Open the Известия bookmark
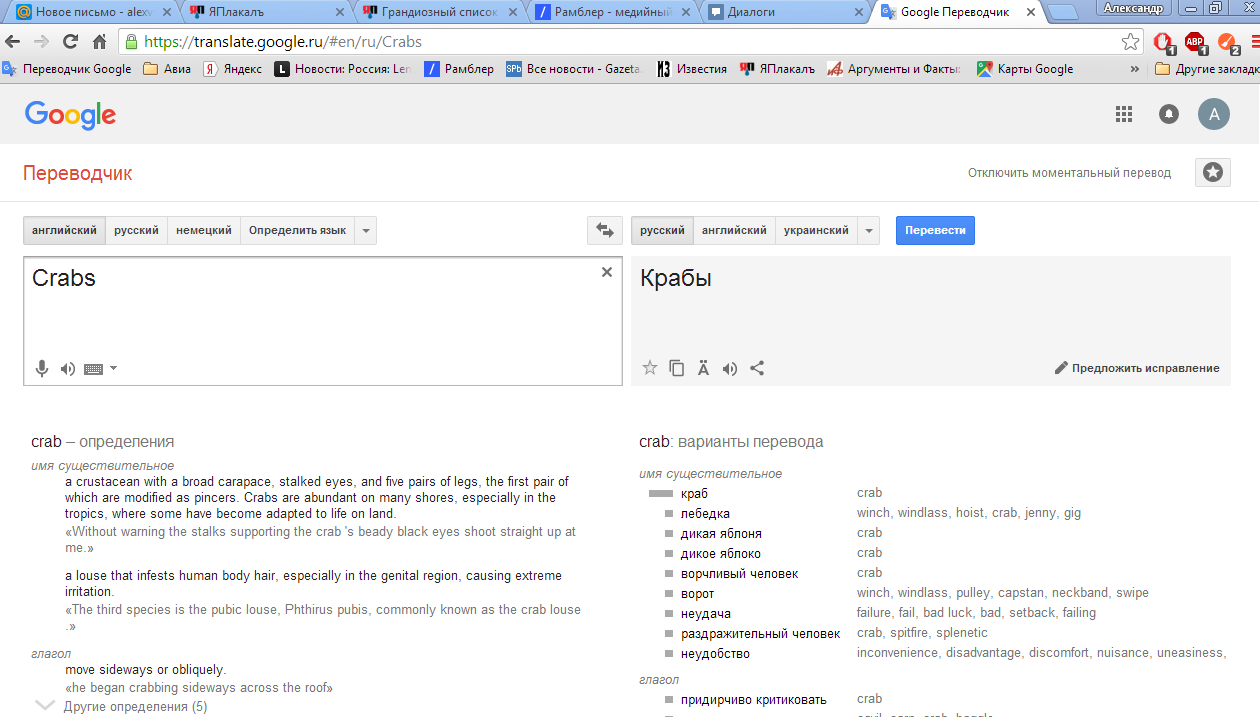The width and height of the screenshot is (1260, 717). [x=691, y=69]
